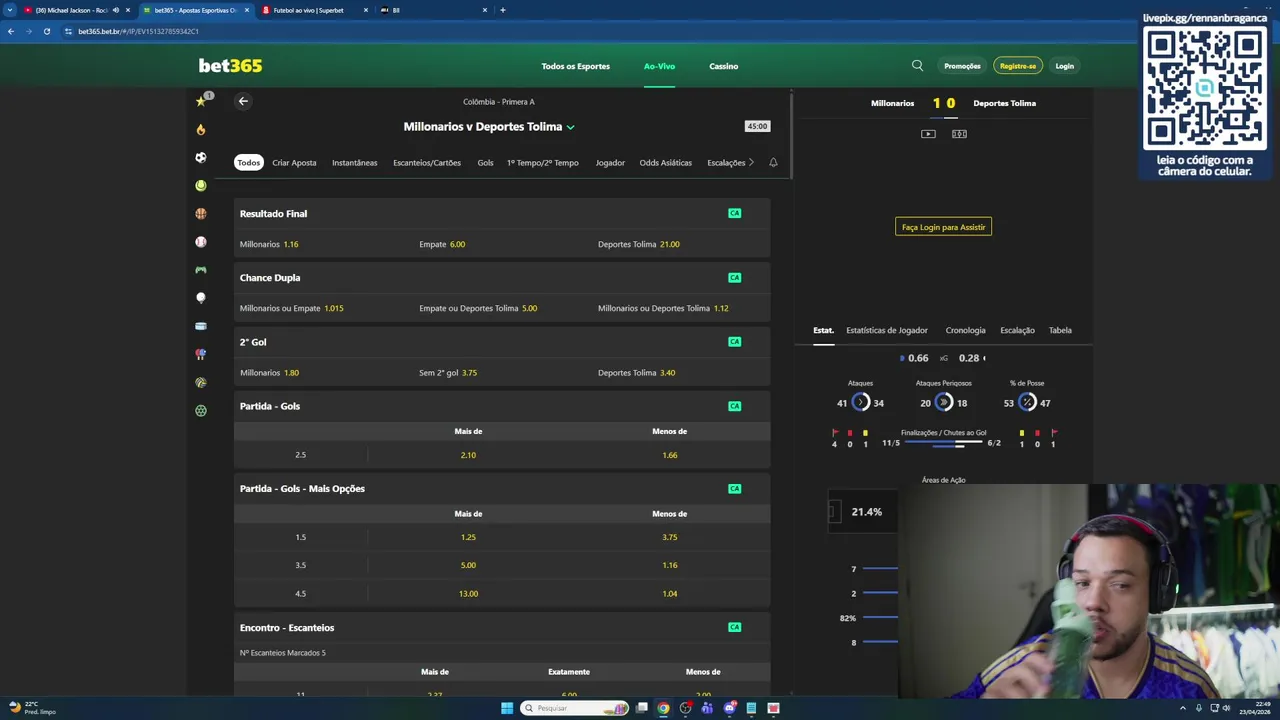
Task: Go back using the arrow icon
Action: (x=243, y=101)
